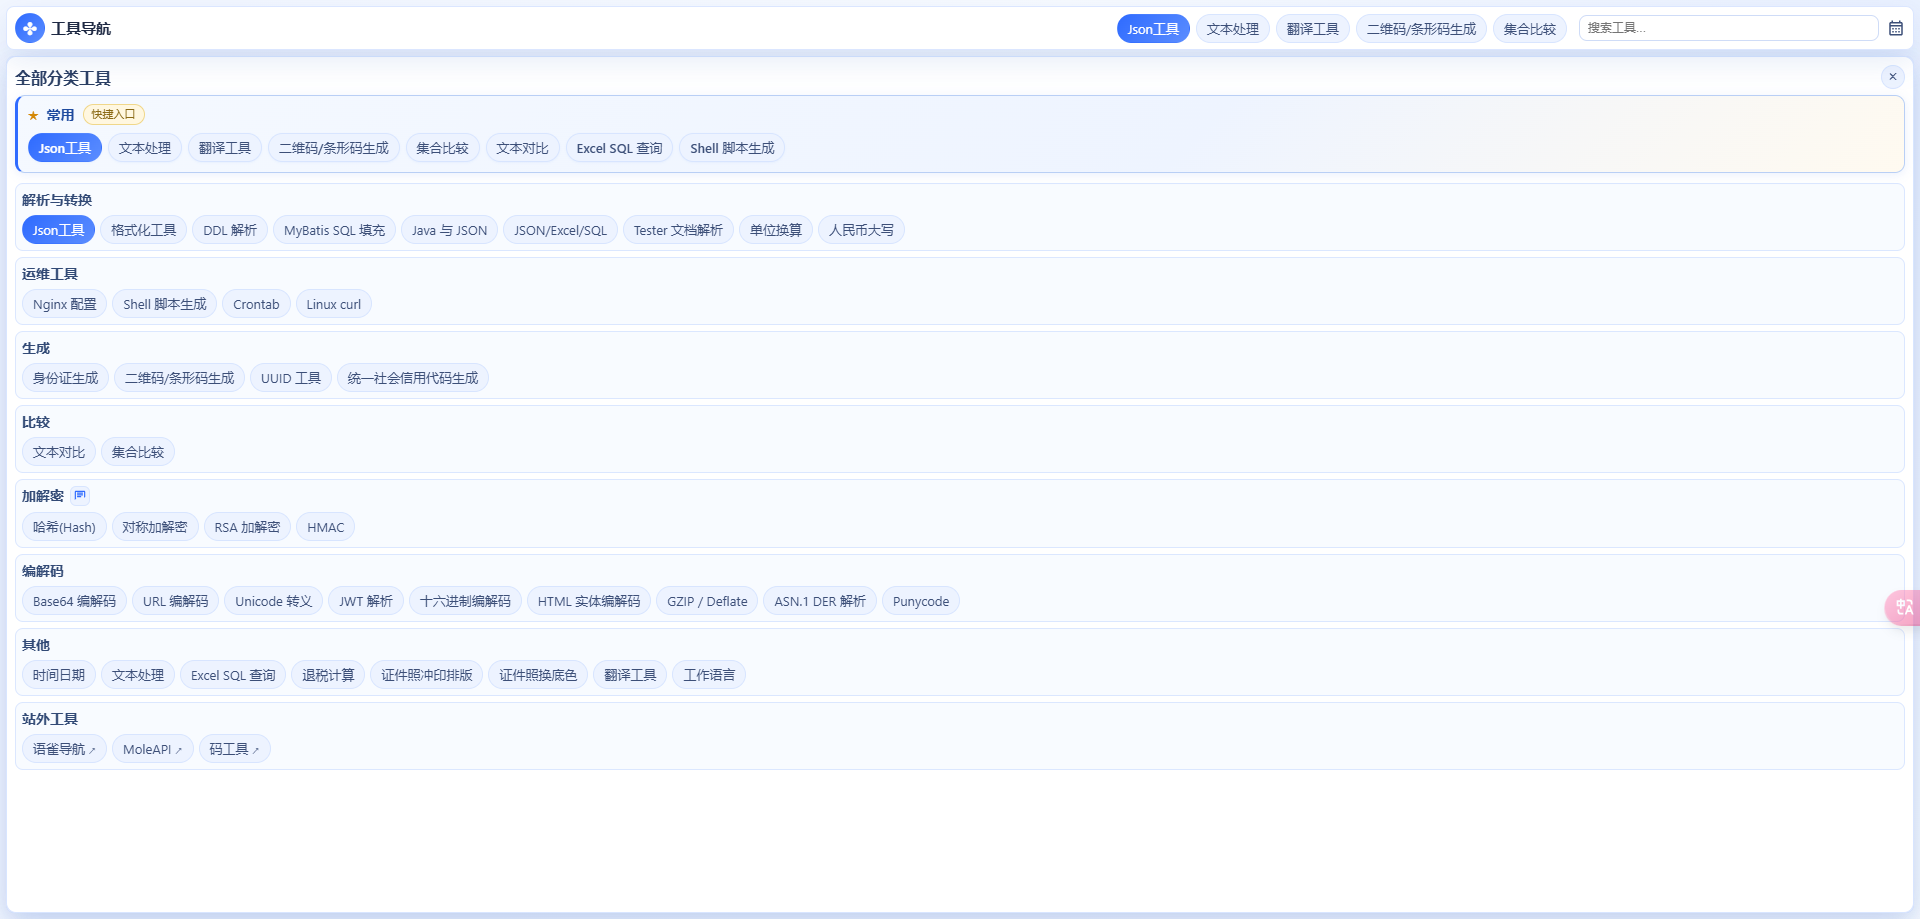Open Punycode tool
The width and height of the screenshot is (1920, 919).
[x=921, y=601]
